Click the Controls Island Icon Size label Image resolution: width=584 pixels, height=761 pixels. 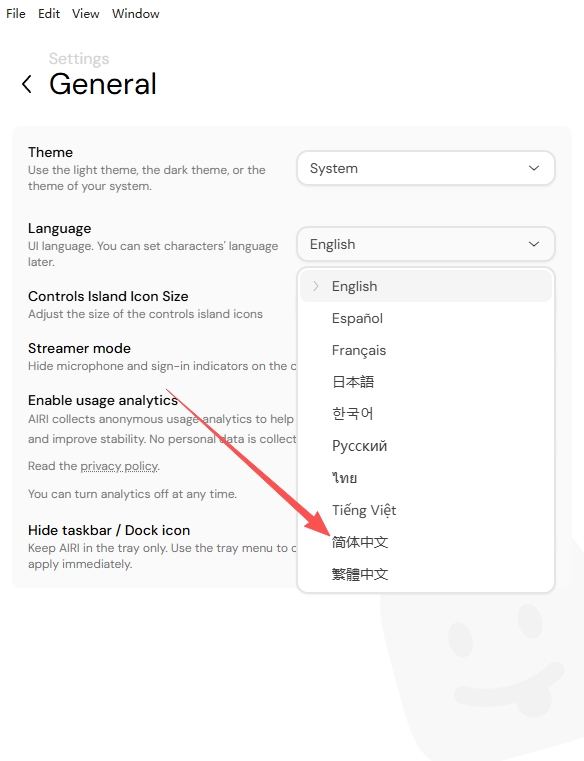[108, 296]
